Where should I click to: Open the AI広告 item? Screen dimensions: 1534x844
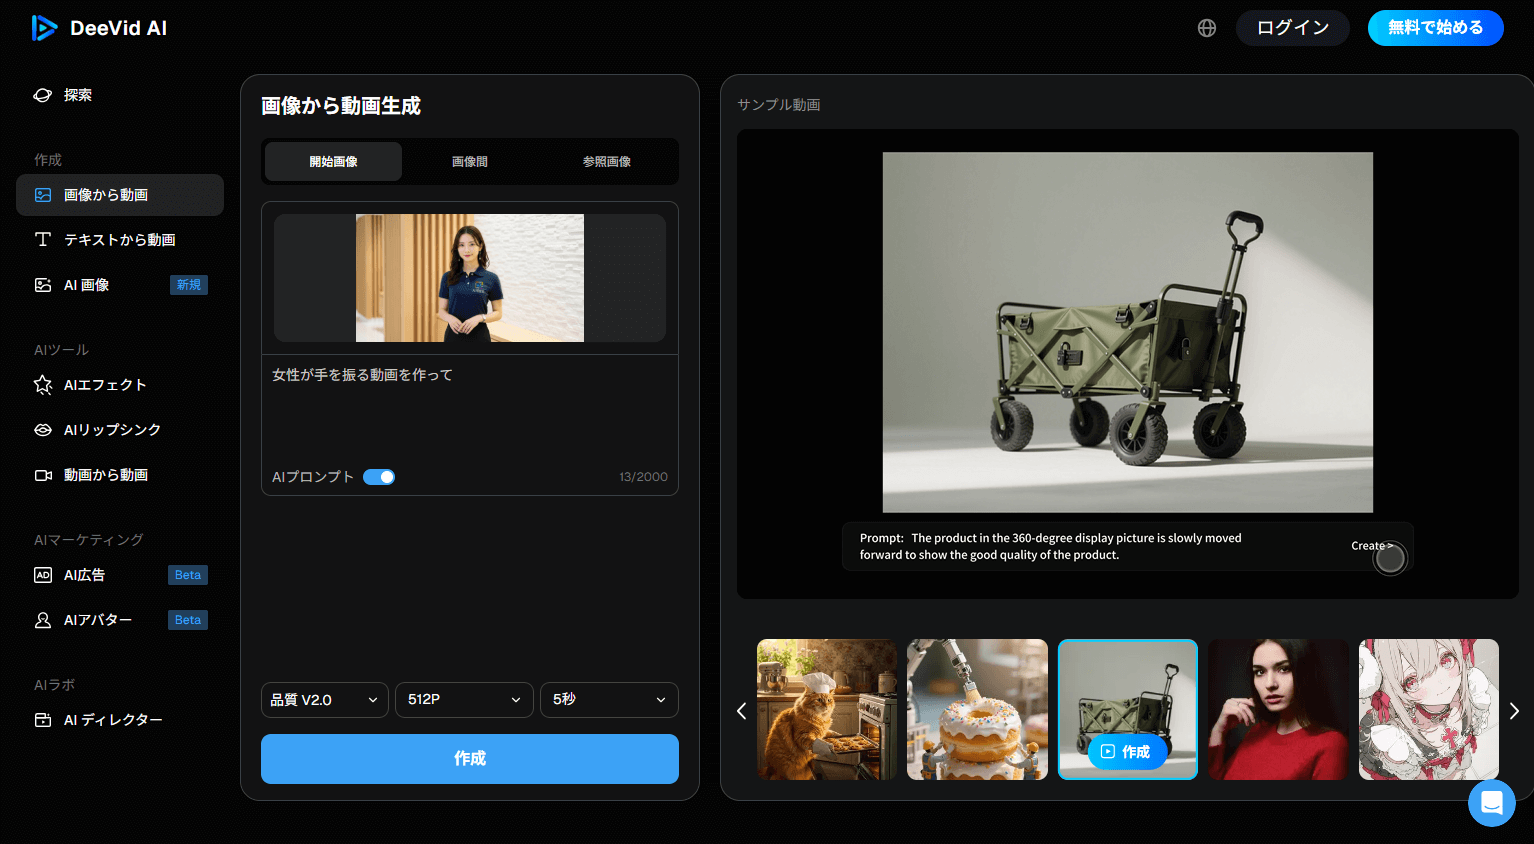(x=85, y=575)
